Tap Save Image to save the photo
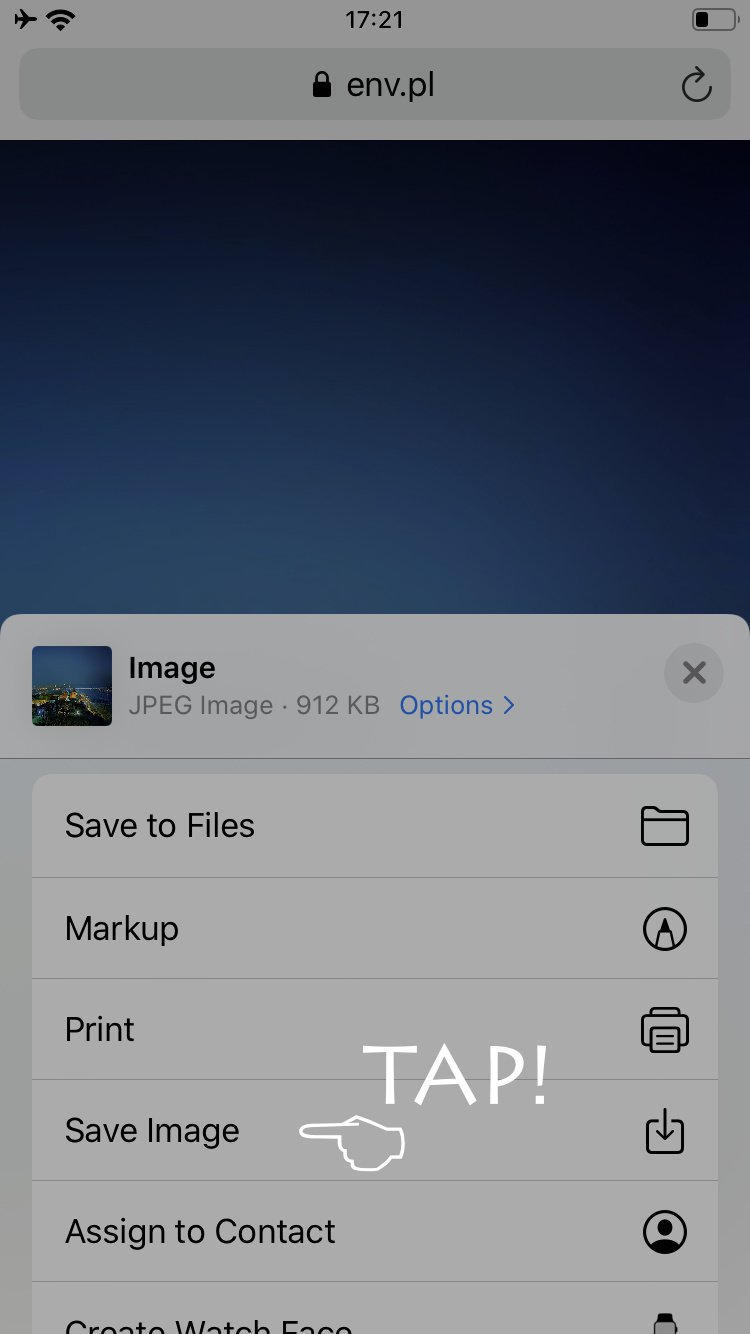 click(x=152, y=1131)
